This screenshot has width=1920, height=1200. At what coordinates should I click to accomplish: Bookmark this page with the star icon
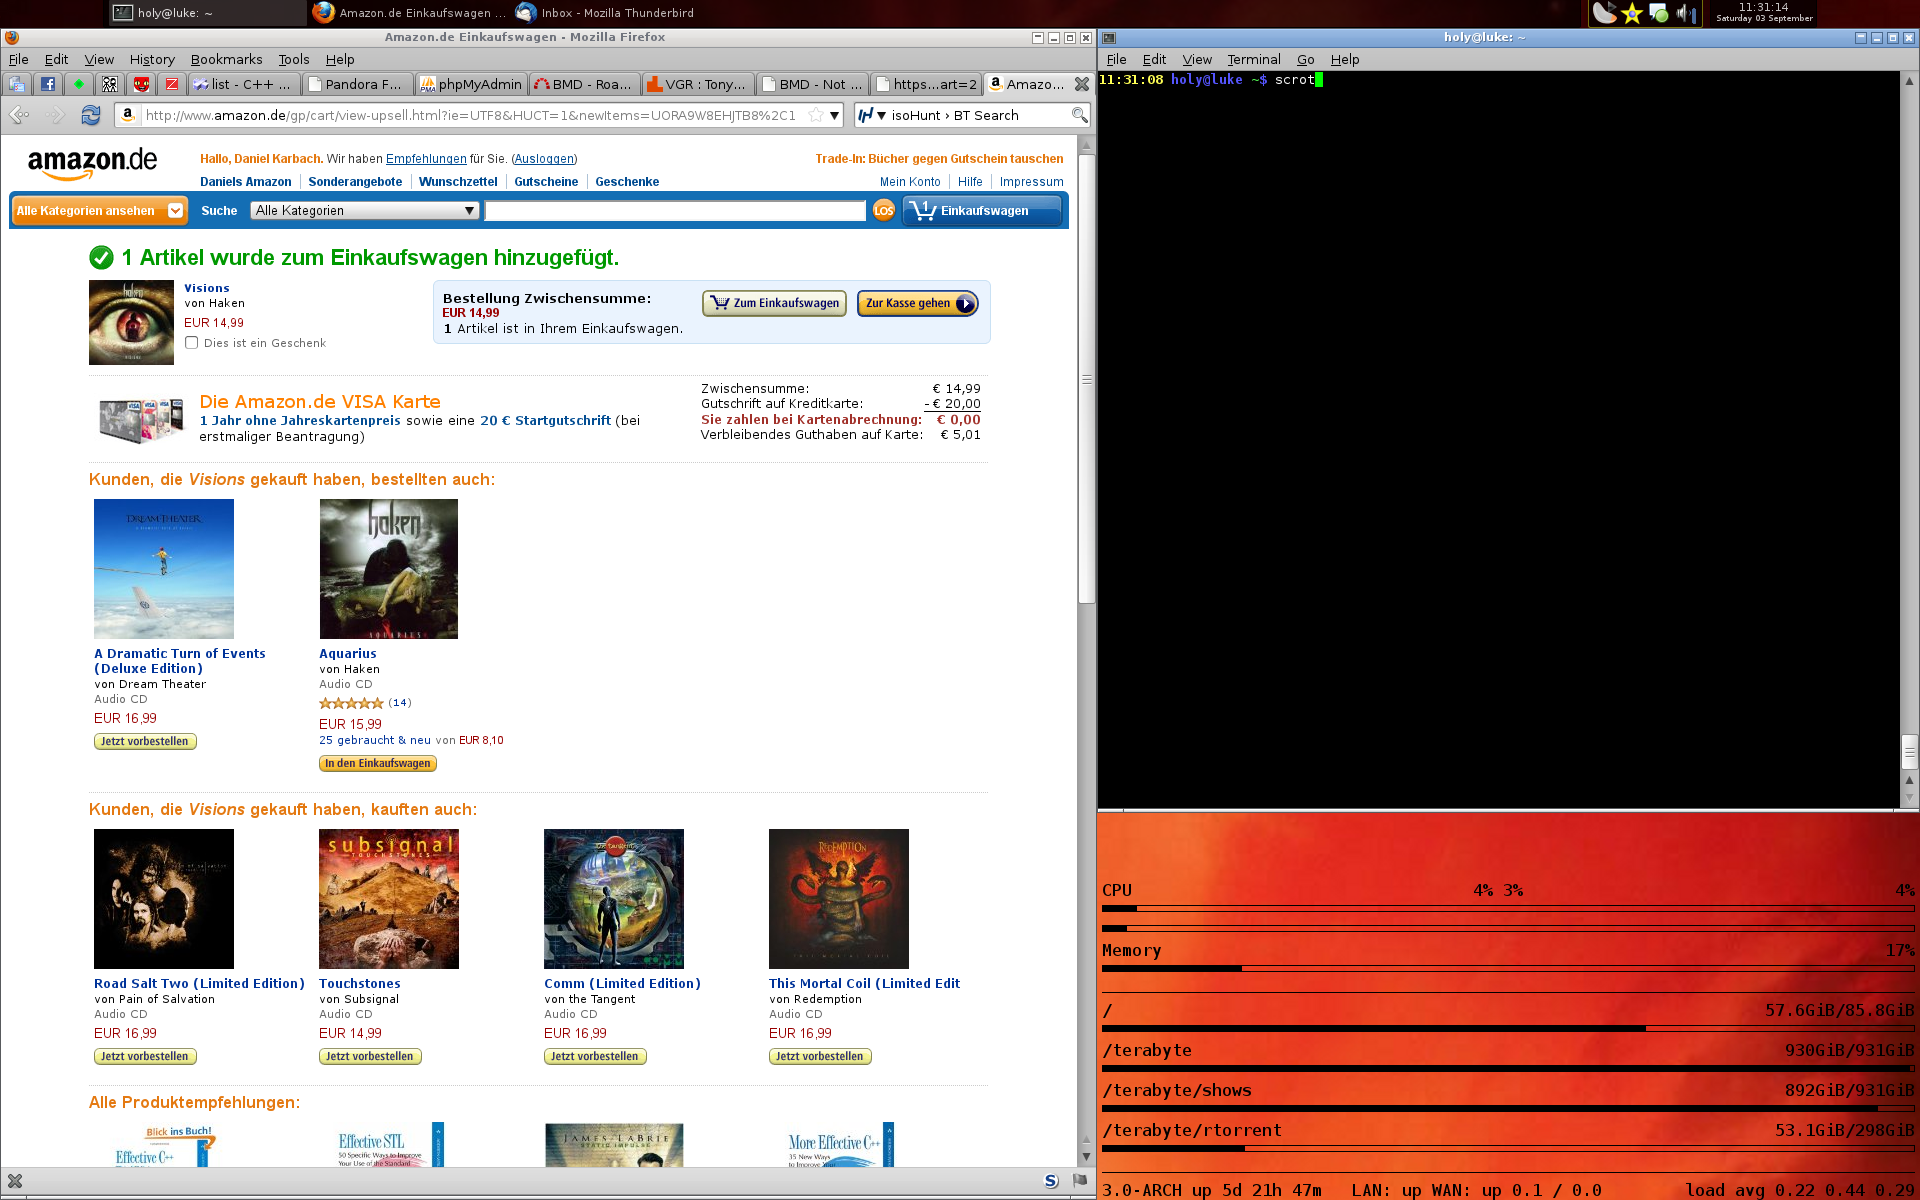pyautogui.click(x=816, y=115)
